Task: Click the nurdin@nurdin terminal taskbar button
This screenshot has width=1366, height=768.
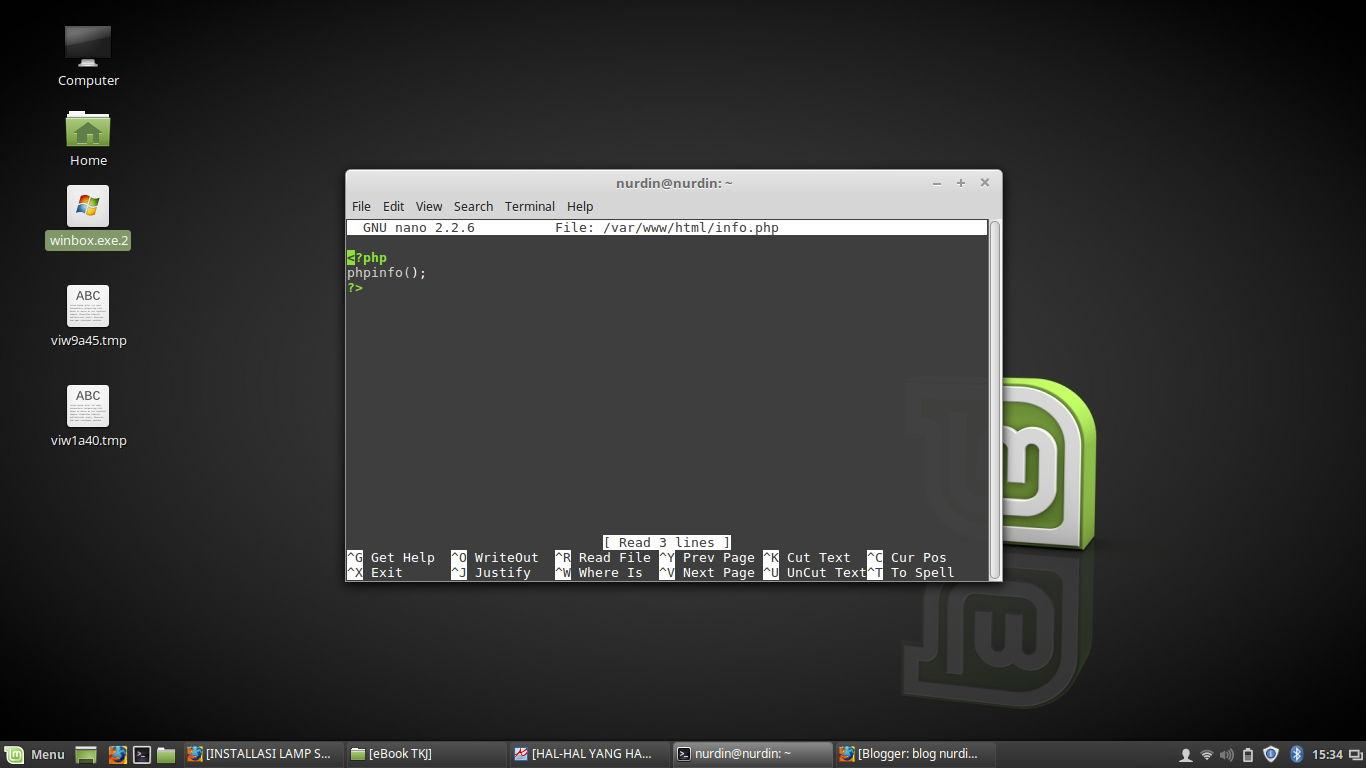Action: (753, 754)
